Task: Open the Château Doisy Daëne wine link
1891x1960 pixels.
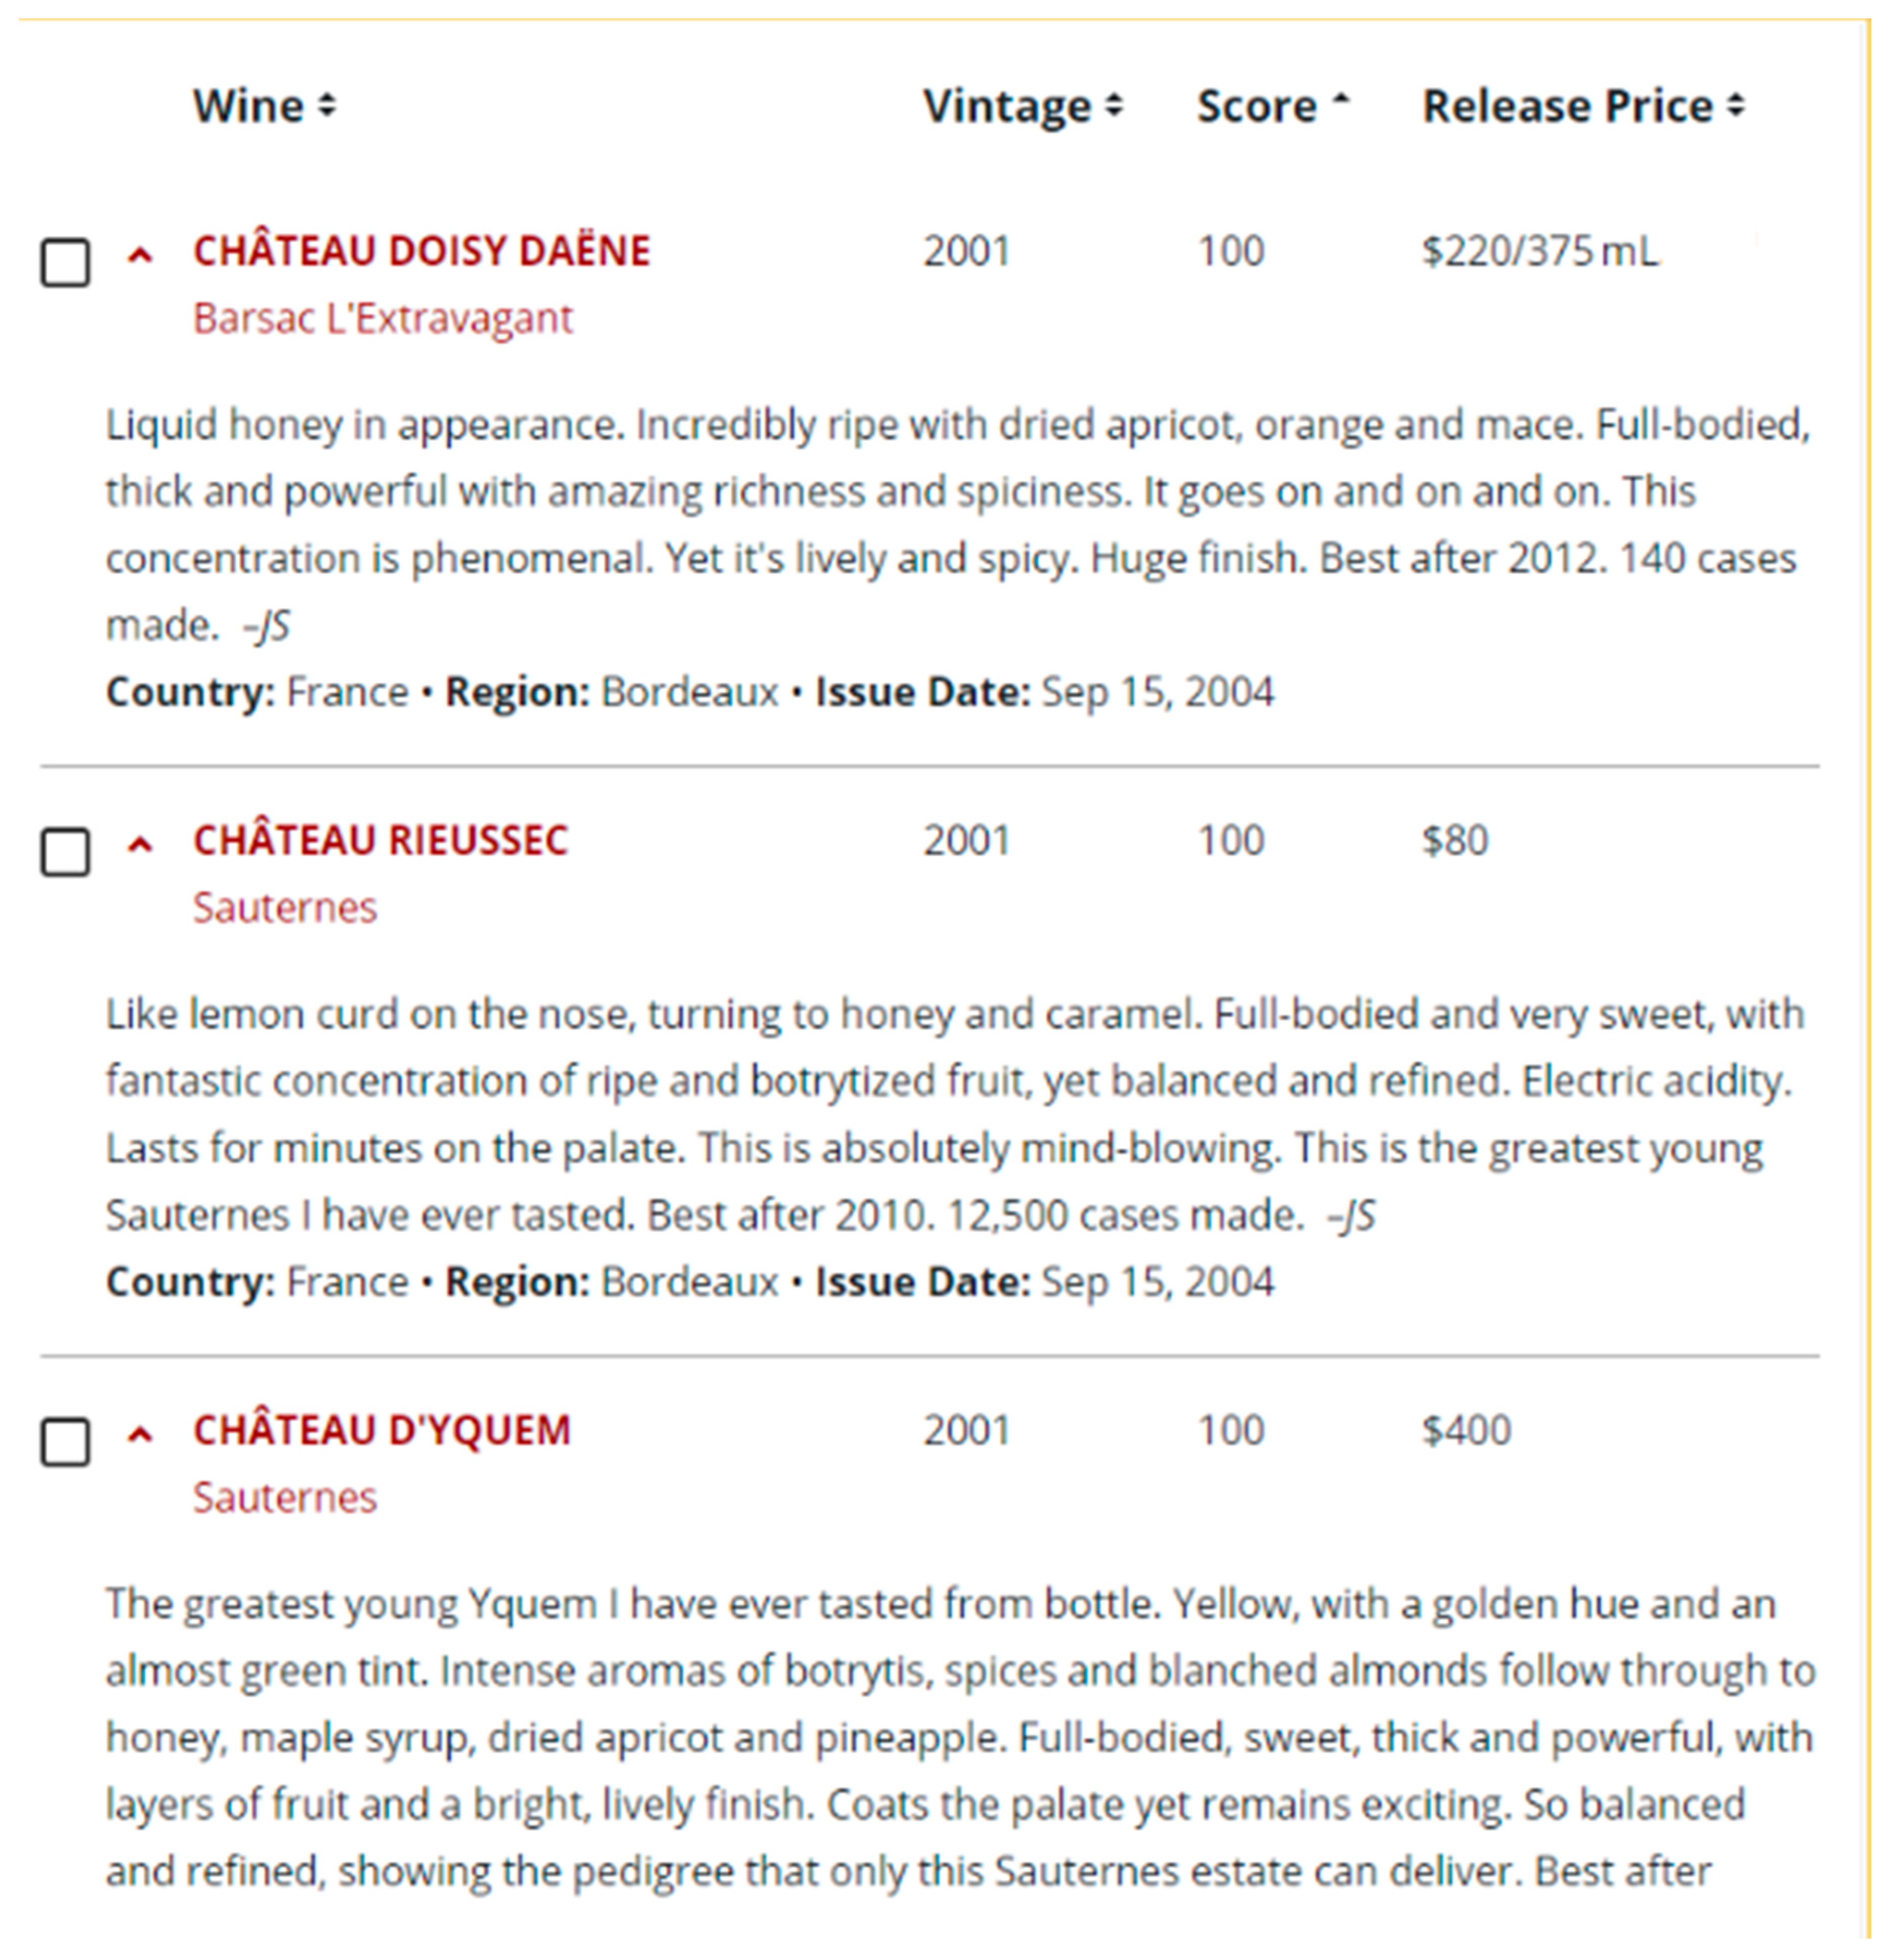Action: coord(421,251)
